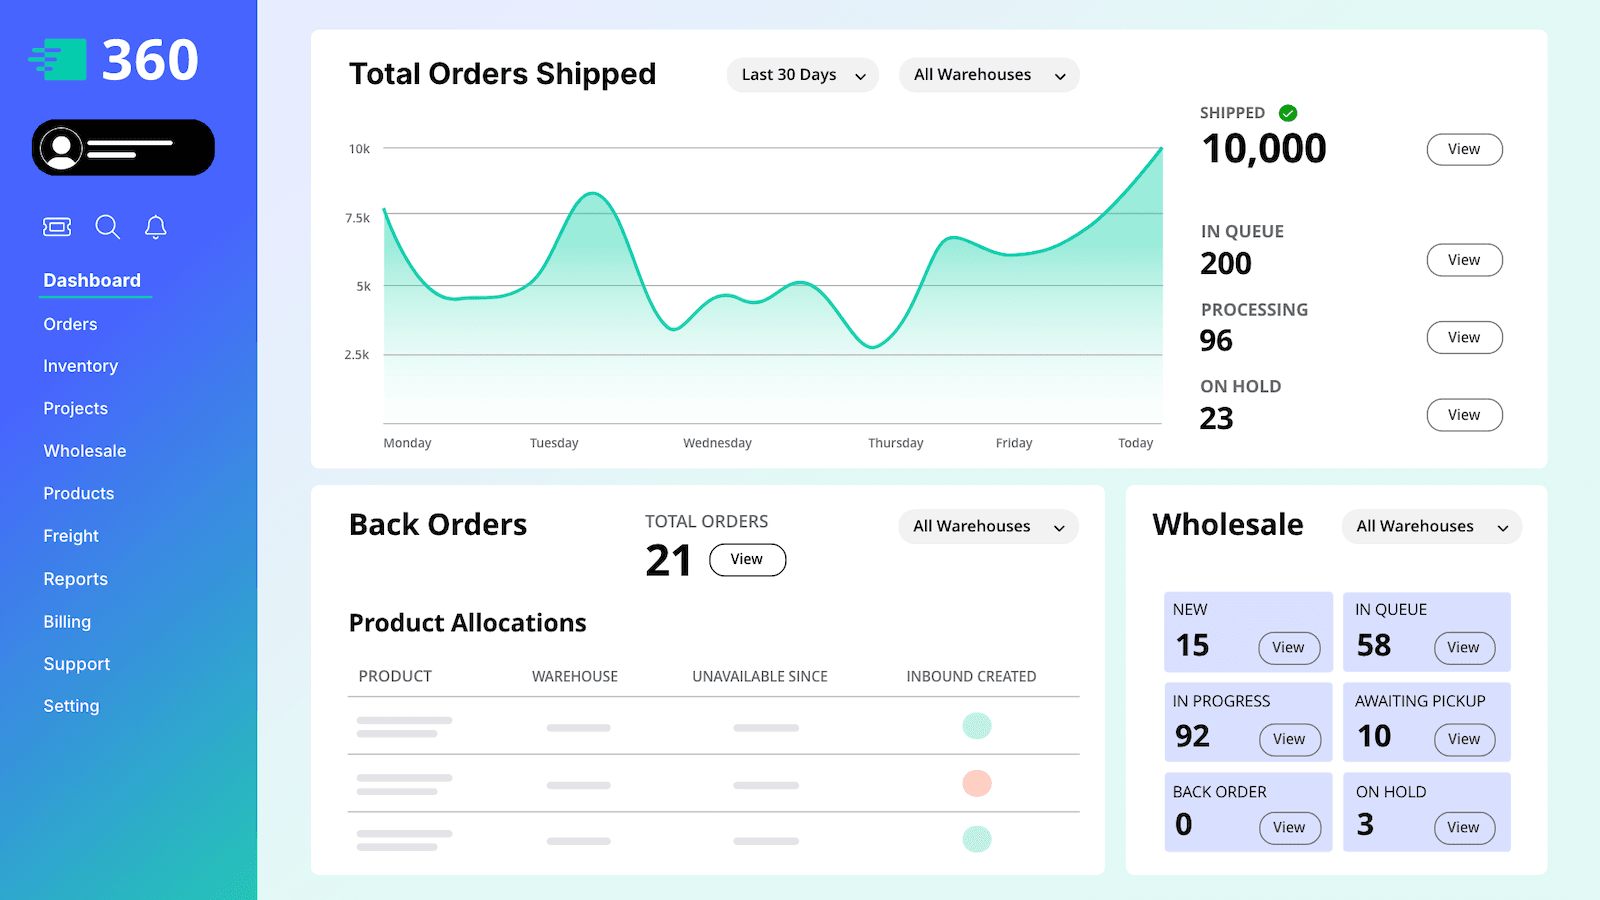Screen dimensions: 1600x900
Task: Expand the All Warehouses dropdown in Wholesale panel
Action: [1430, 526]
